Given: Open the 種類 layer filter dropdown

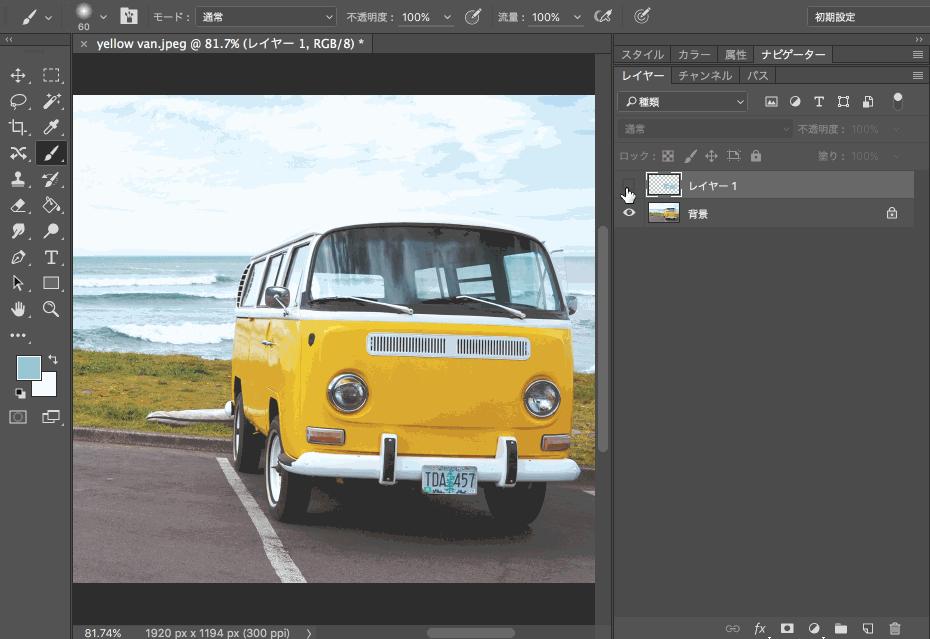Looking at the screenshot, I should (682, 101).
